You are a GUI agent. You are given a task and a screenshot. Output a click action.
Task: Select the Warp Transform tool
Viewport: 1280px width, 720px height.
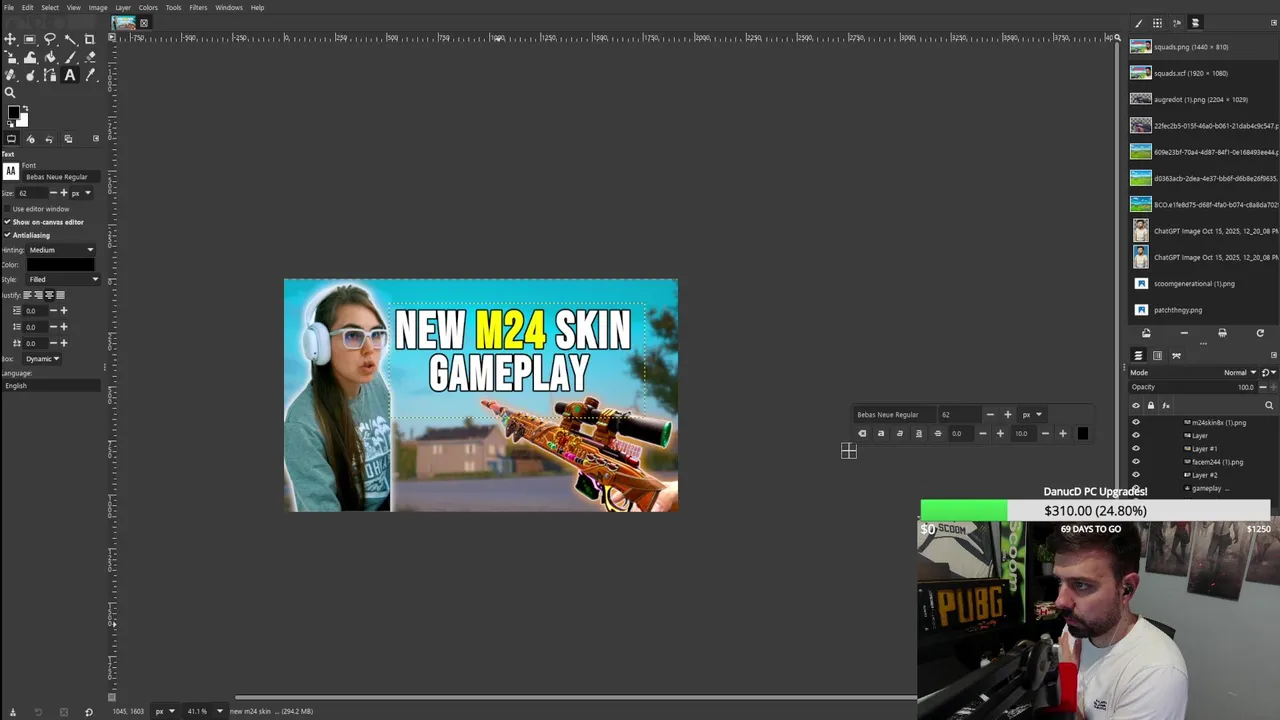click(x=30, y=57)
